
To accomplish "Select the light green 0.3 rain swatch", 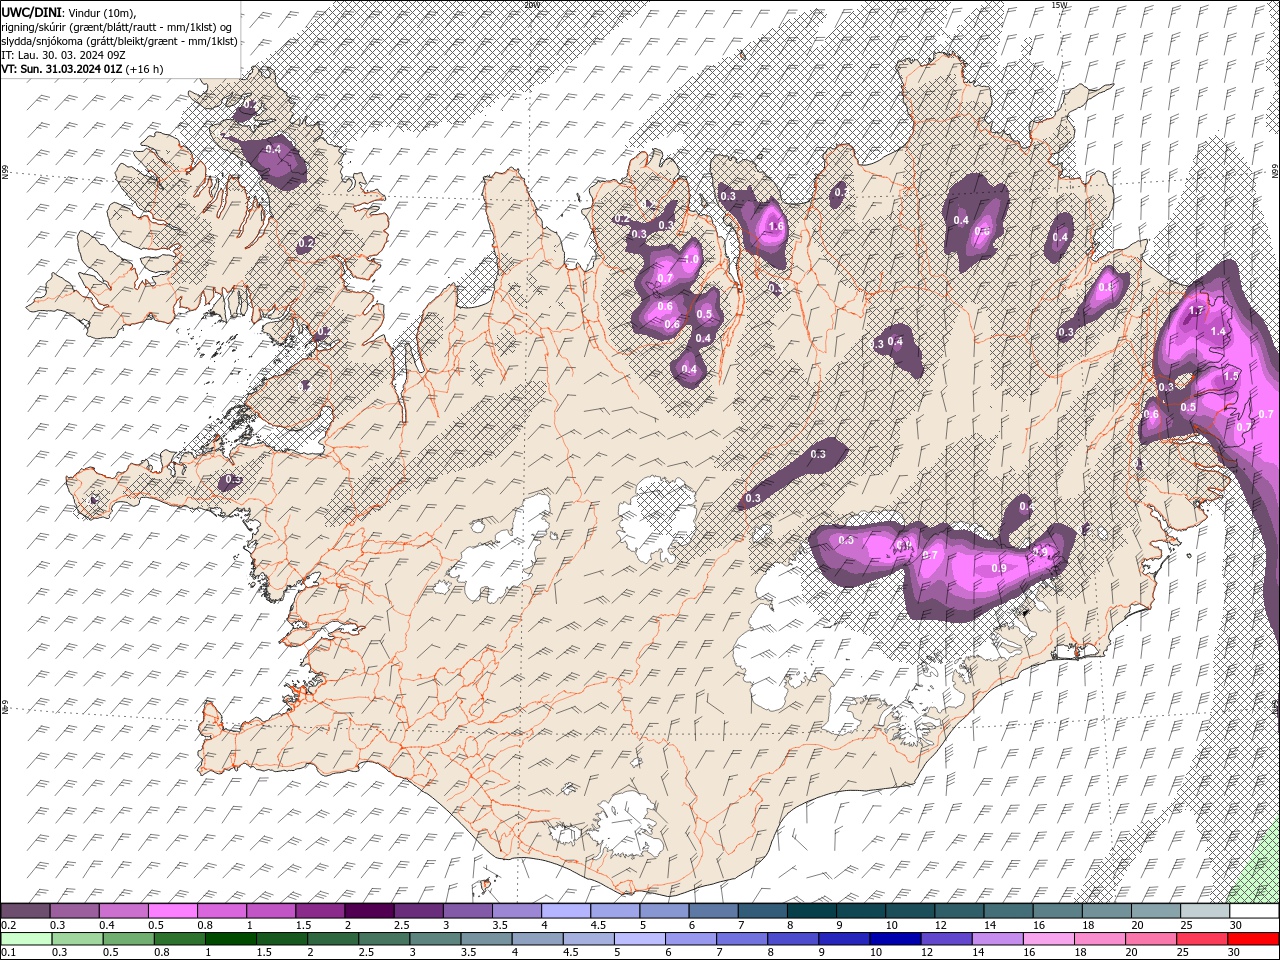I will [x=77, y=939].
